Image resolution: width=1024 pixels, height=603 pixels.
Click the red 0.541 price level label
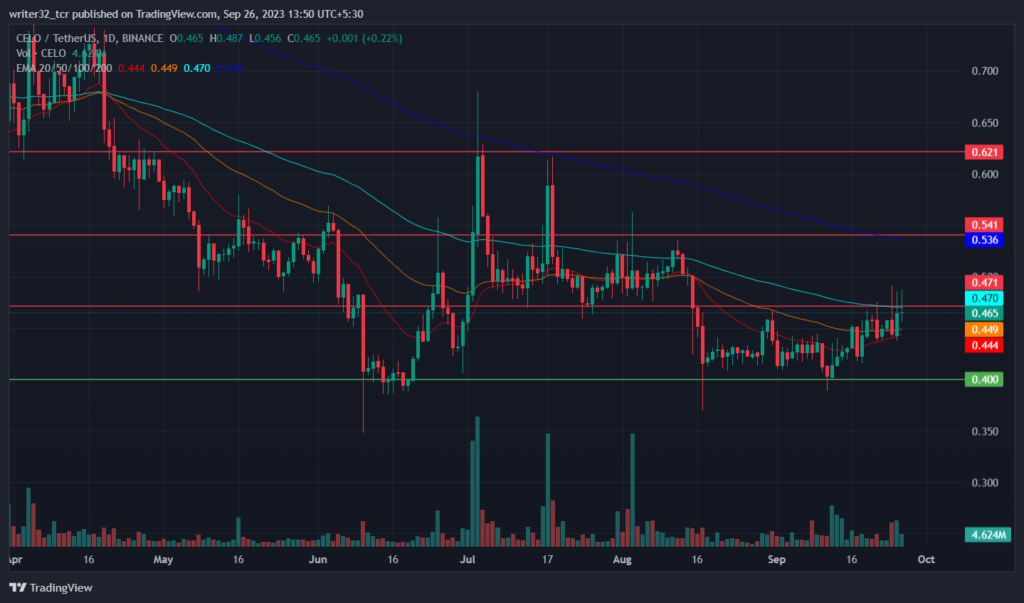tap(984, 225)
